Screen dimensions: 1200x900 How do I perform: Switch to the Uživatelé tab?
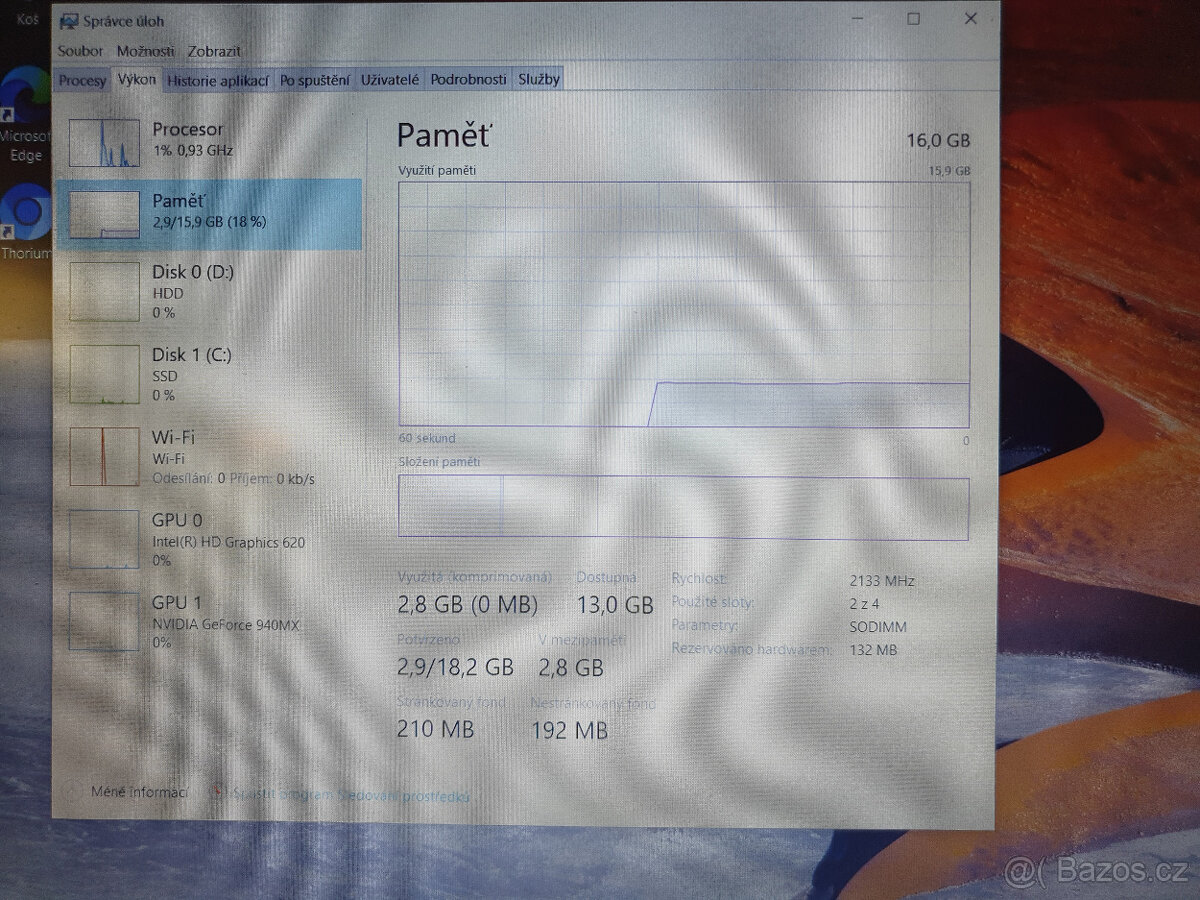(x=389, y=80)
